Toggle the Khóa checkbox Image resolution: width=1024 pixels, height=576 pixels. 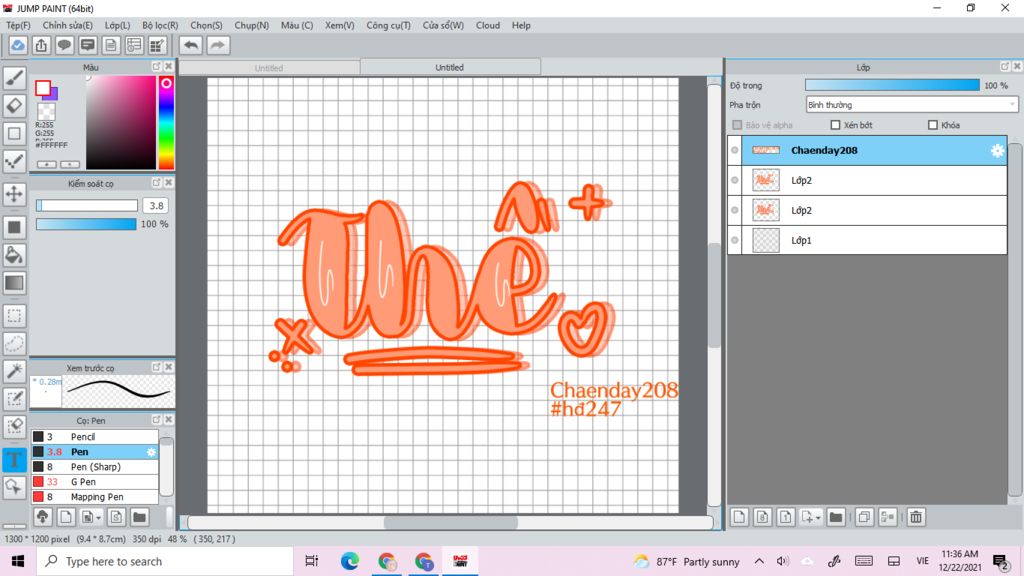point(933,125)
